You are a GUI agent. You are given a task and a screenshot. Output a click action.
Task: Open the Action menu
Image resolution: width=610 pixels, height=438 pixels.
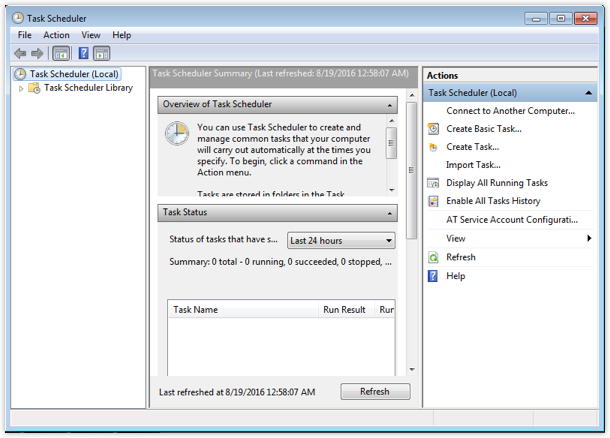[x=56, y=35]
